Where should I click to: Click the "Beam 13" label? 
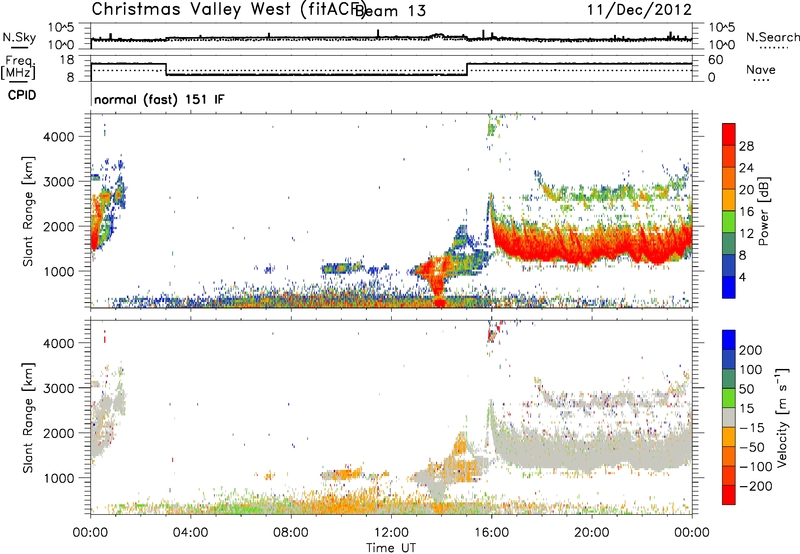[390, 11]
